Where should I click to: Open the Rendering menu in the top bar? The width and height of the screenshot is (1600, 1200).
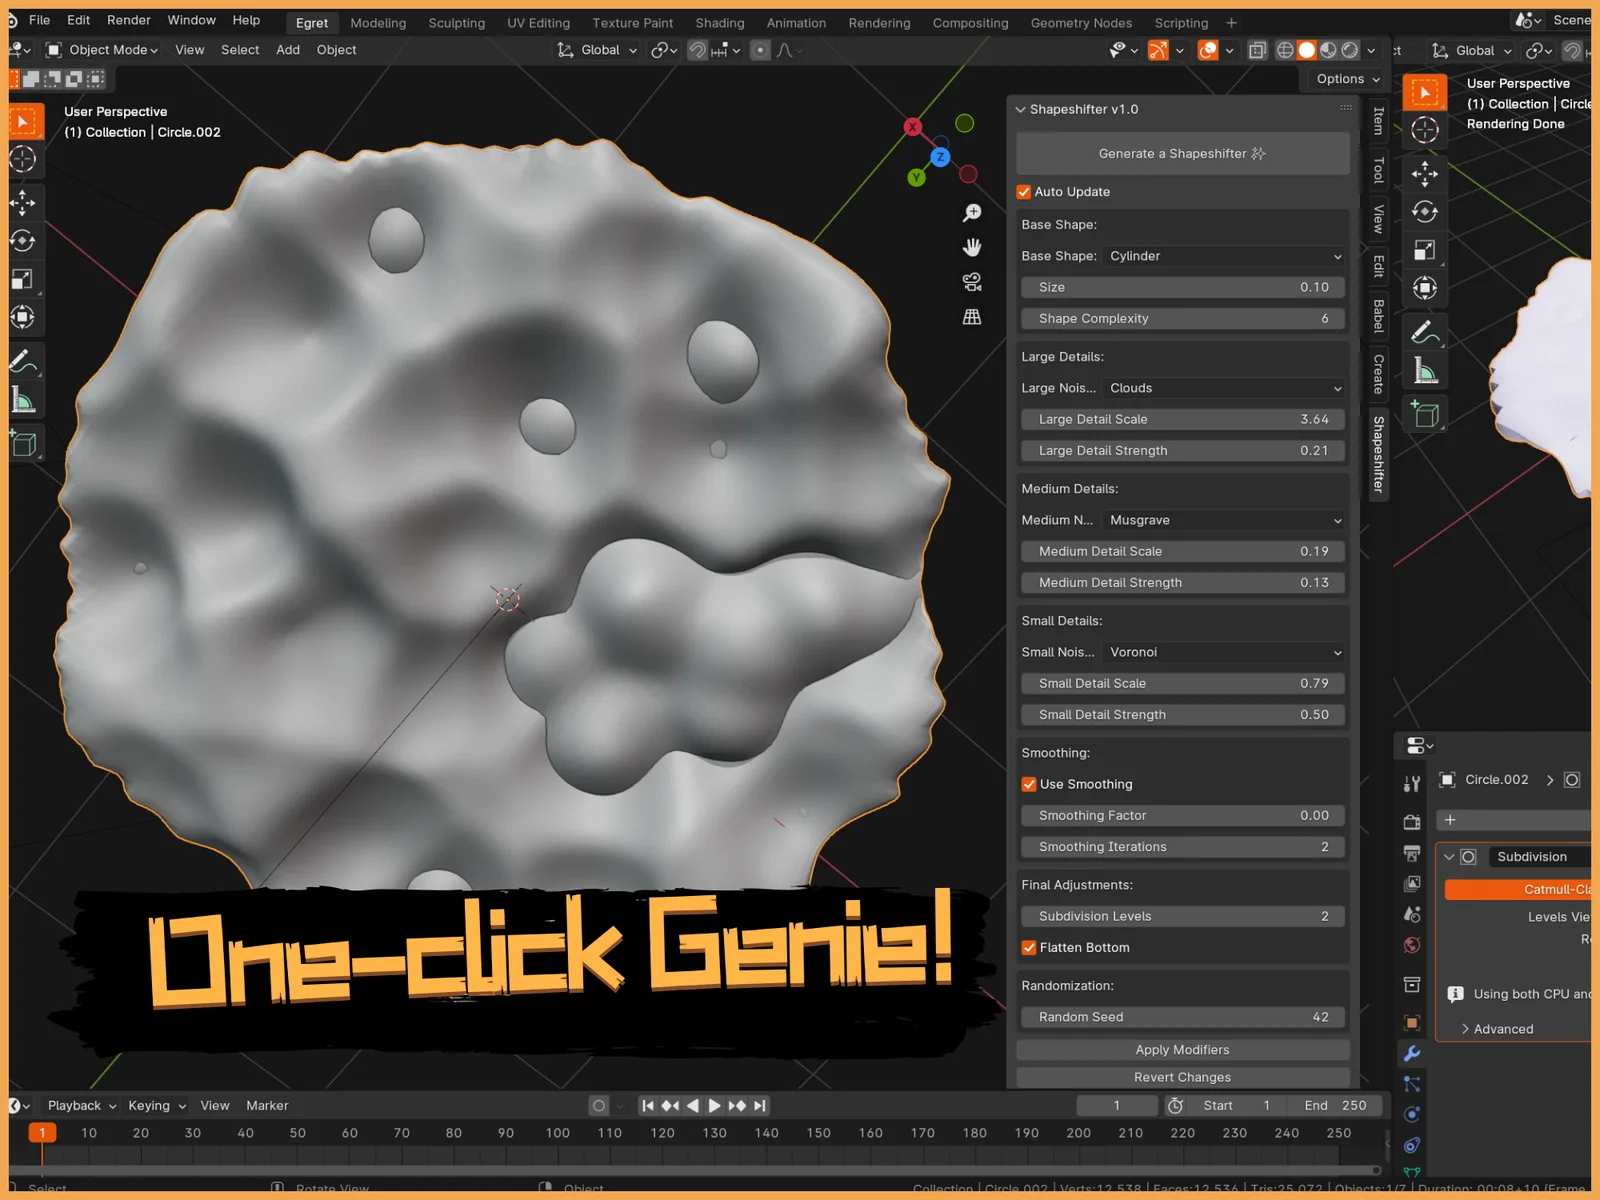pos(879,22)
